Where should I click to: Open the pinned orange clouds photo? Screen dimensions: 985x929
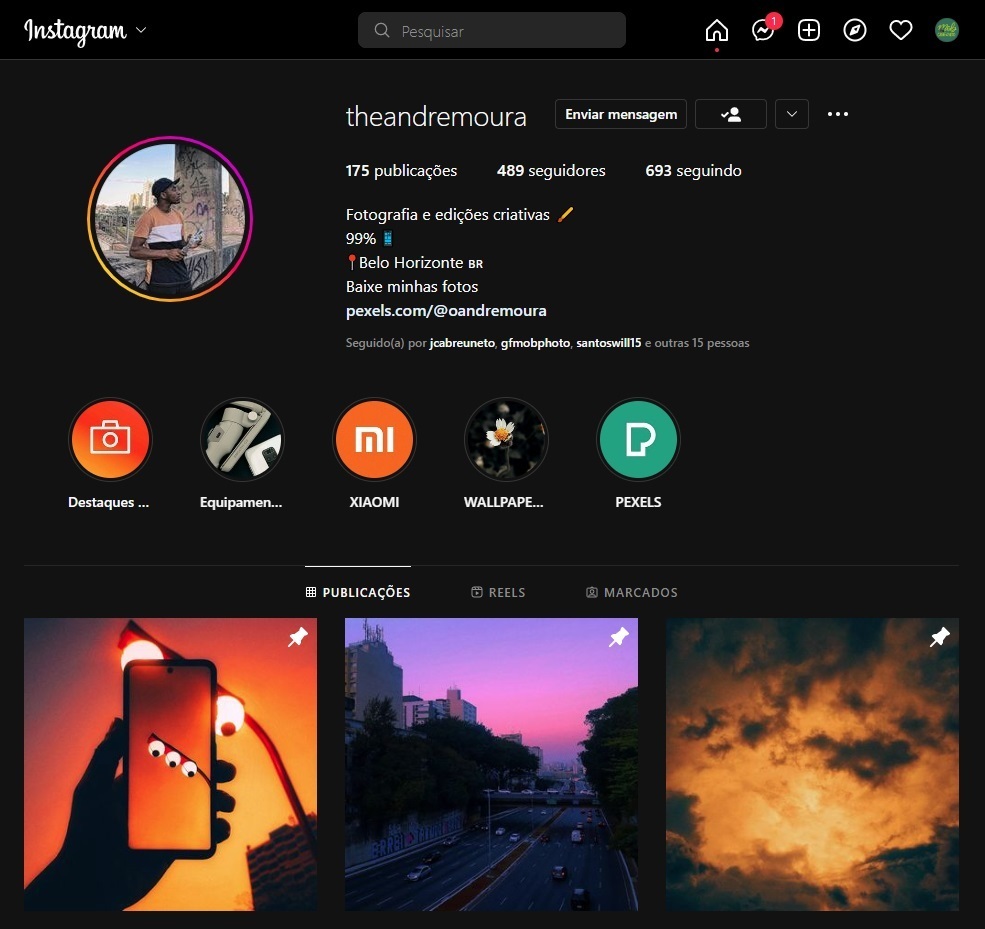[812, 764]
